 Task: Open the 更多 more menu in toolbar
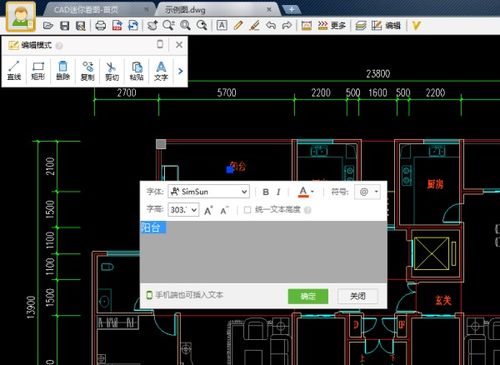tap(332, 26)
